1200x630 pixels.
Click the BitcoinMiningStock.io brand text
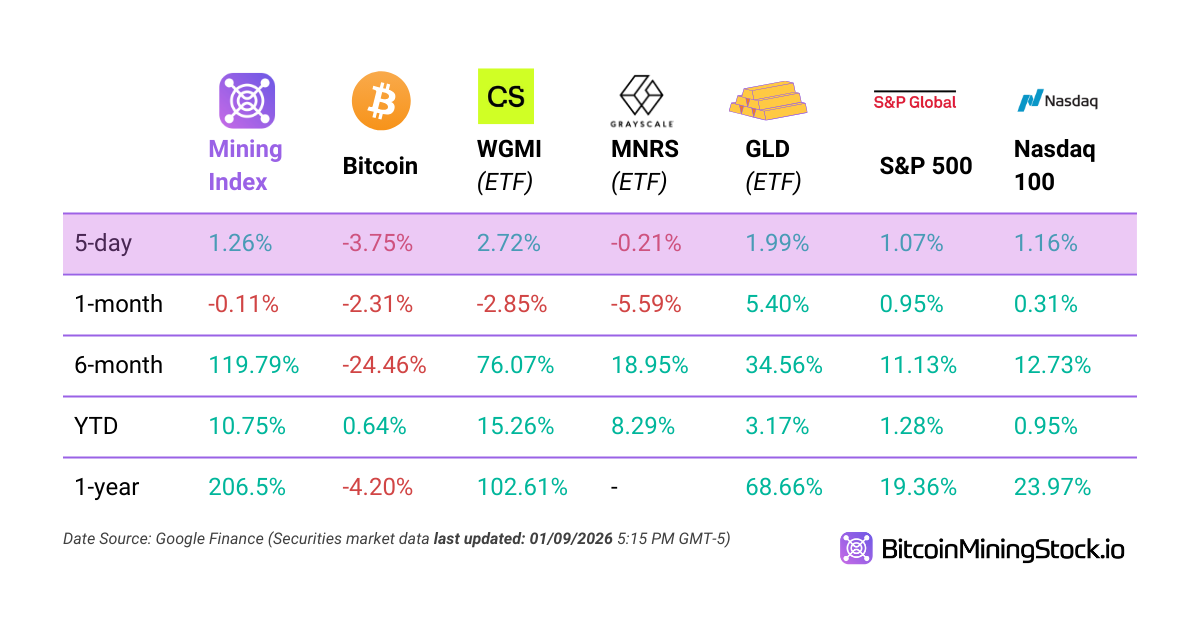click(x=1002, y=549)
